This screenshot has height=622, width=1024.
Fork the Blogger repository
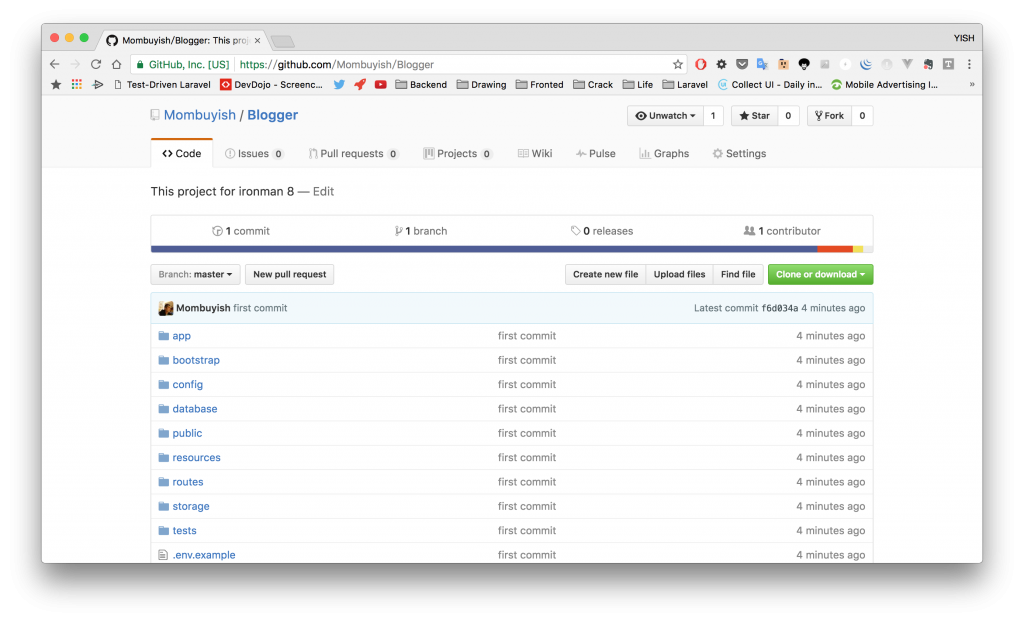(829, 116)
